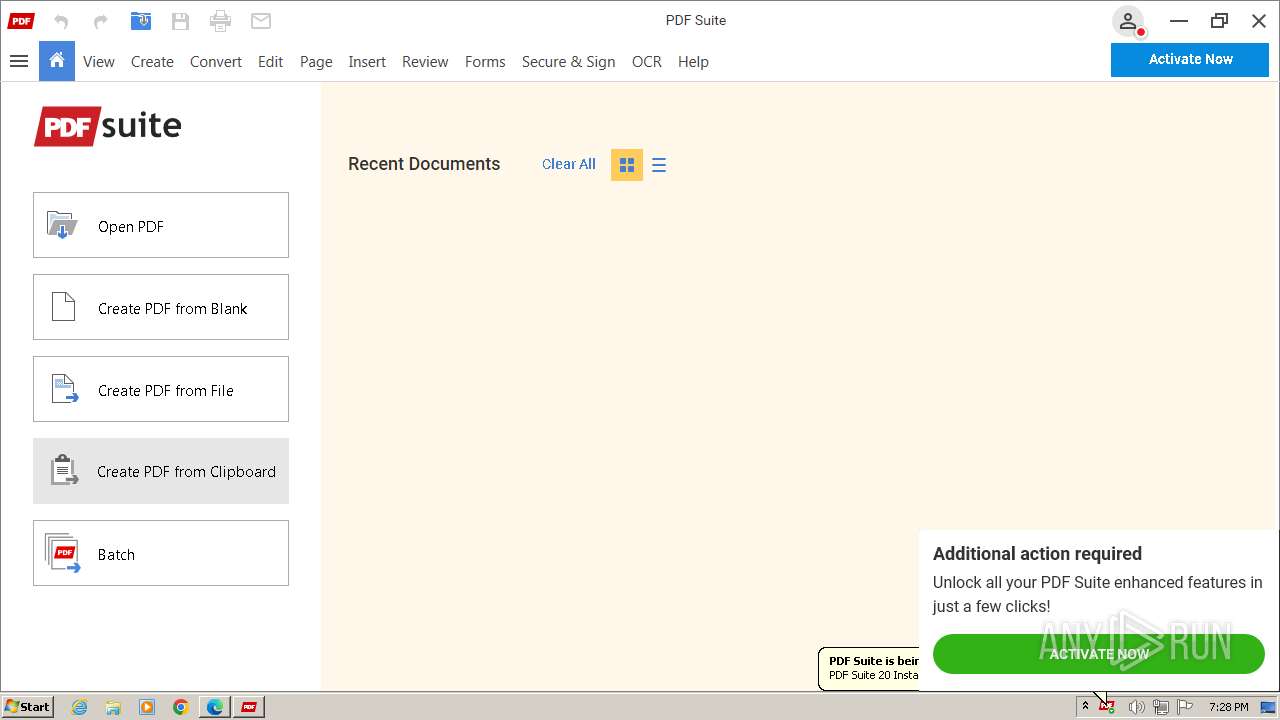Image resolution: width=1280 pixels, height=720 pixels.
Task: Click the Show Desktop icon at the taskbar end
Action: coord(1268,707)
